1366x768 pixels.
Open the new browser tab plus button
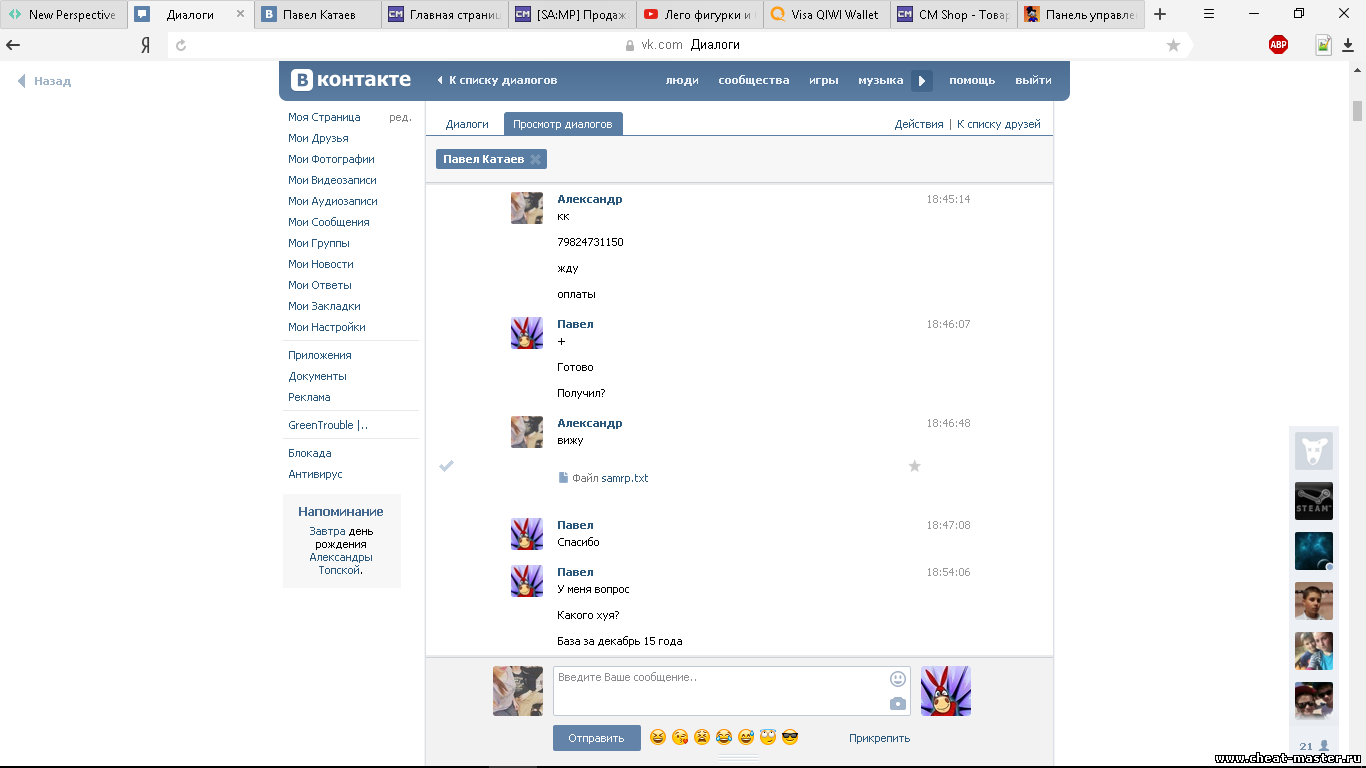pos(1160,14)
